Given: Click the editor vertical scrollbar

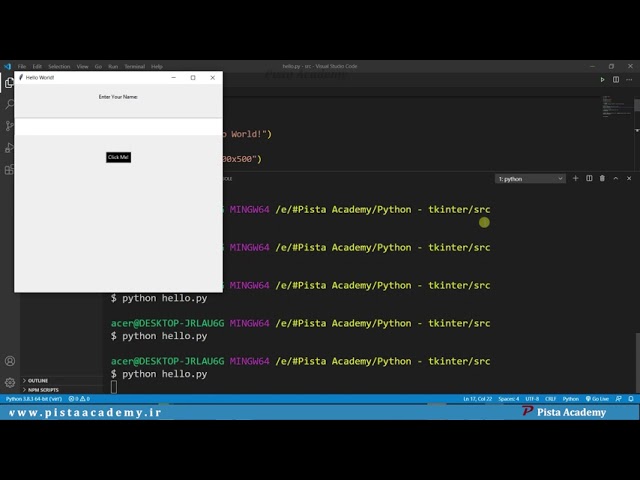Looking at the screenshot, I should click(x=637, y=104).
